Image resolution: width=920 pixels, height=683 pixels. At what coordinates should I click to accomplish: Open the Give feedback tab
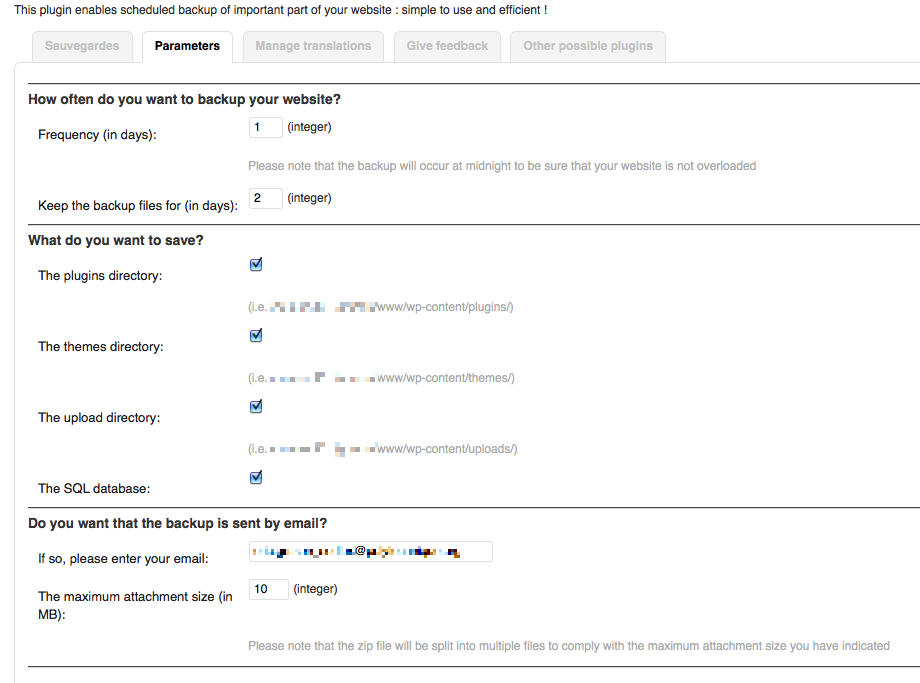point(447,46)
